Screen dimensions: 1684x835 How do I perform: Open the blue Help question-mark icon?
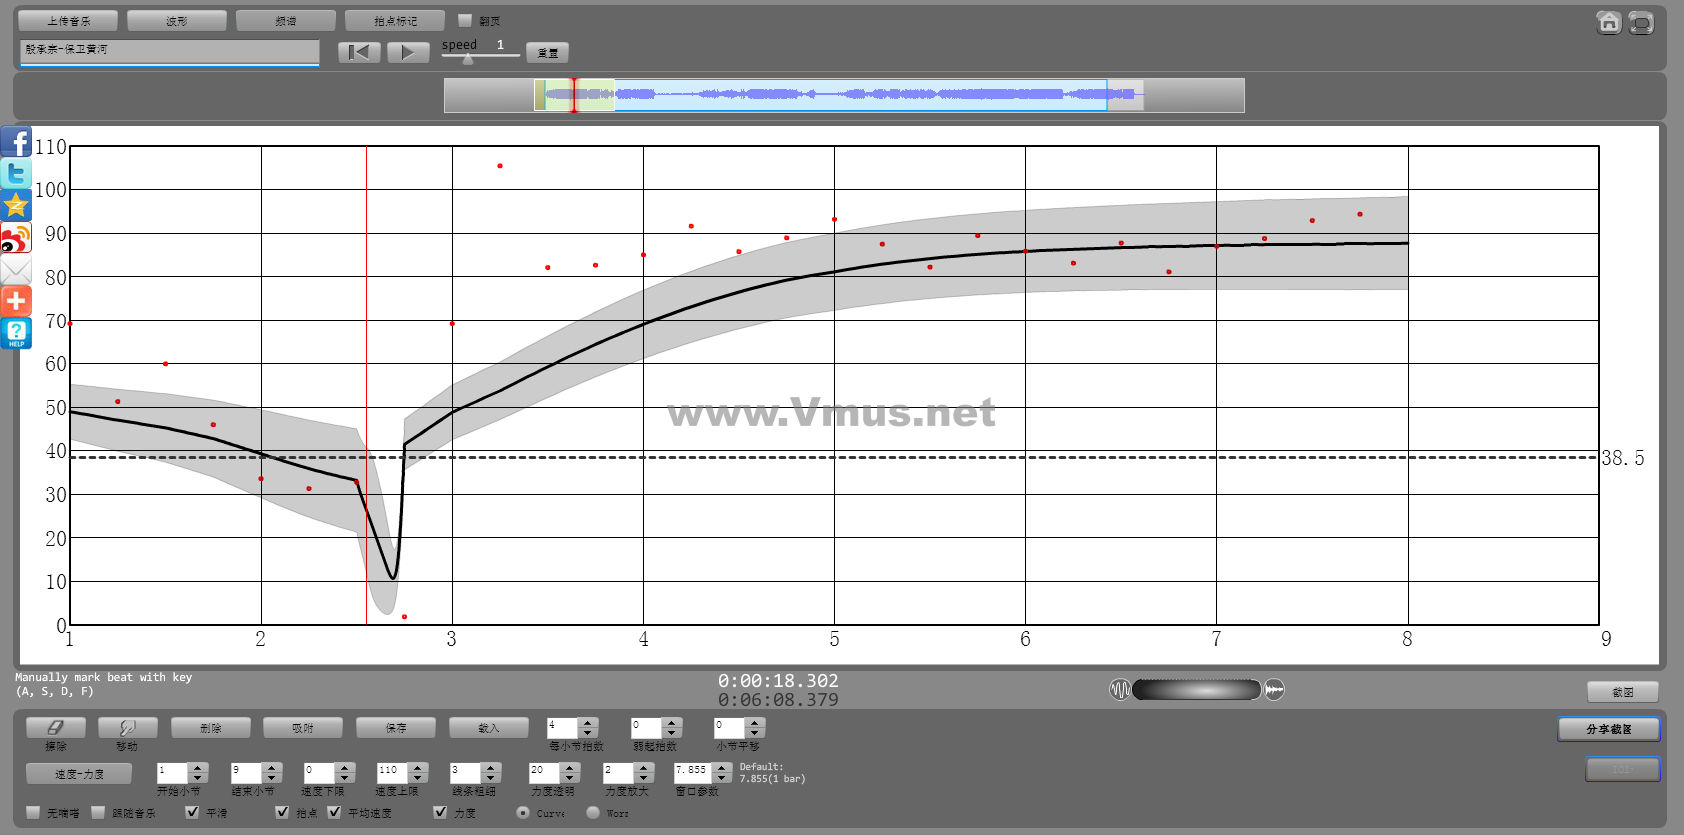pyautogui.click(x=16, y=333)
